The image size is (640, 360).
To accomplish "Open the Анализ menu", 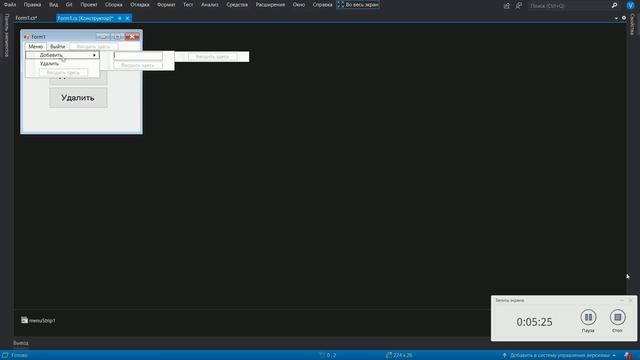I will pos(210,5).
